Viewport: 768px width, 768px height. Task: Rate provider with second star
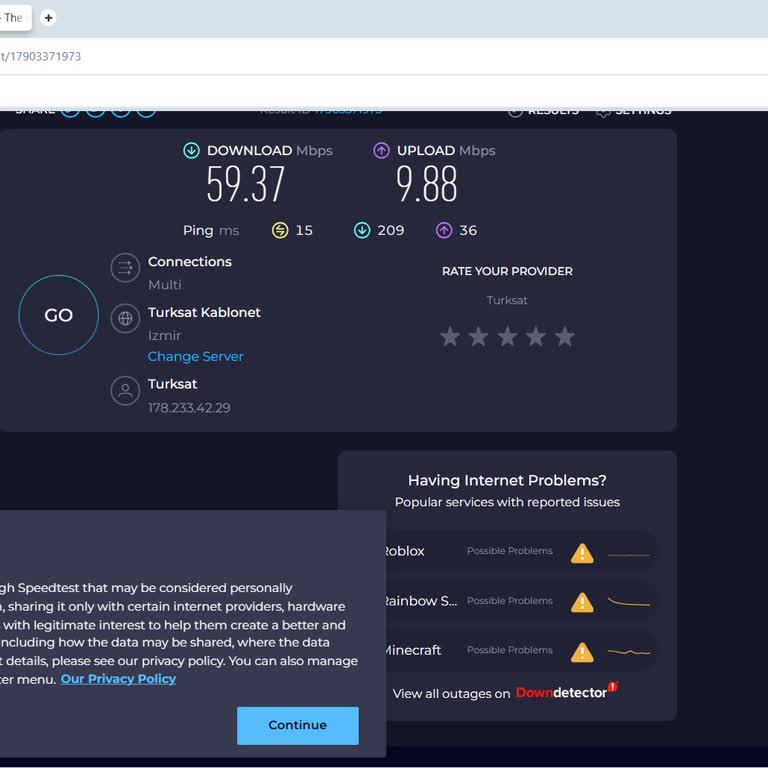(x=478, y=337)
